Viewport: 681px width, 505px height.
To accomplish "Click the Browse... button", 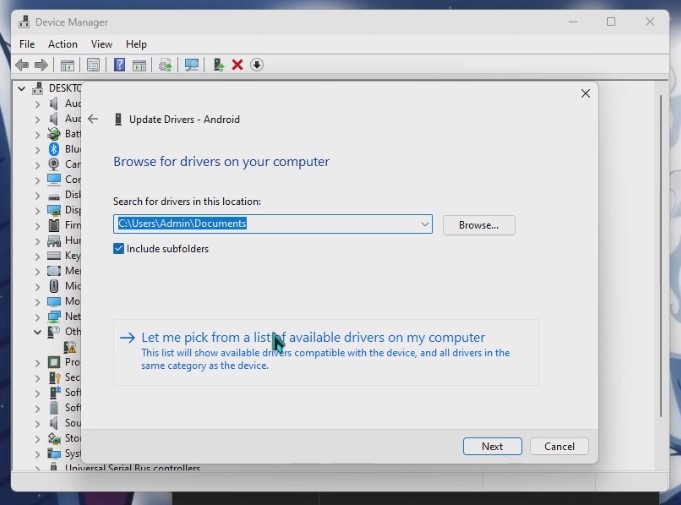I will 478,225.
